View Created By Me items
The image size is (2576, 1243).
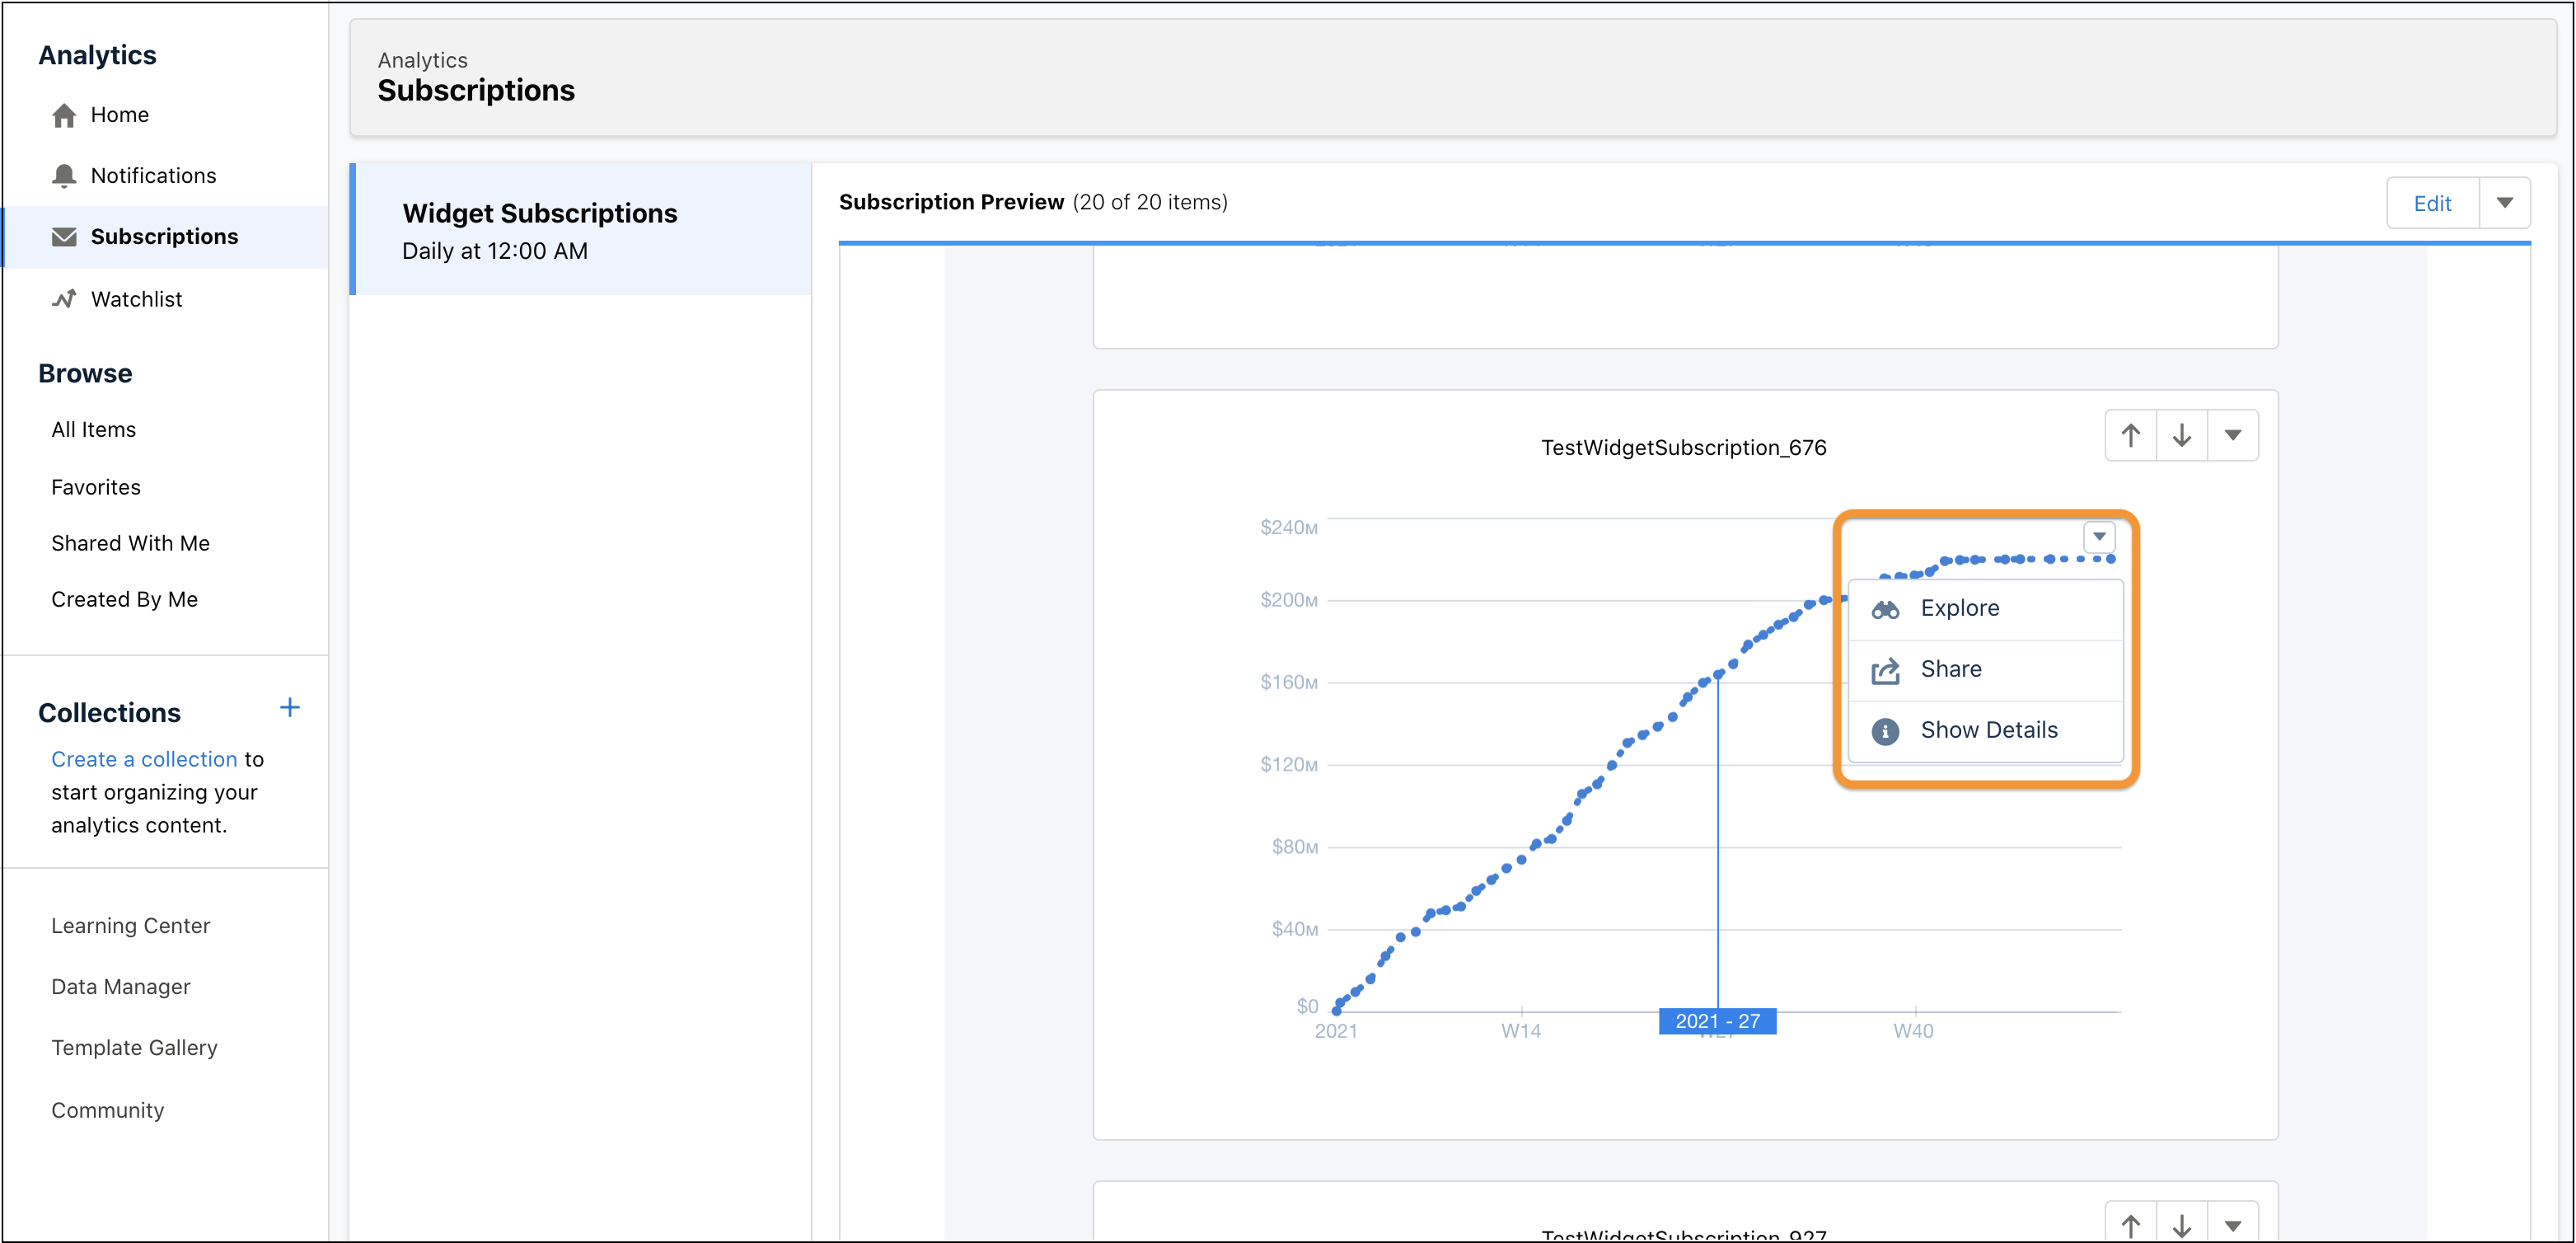(125, 599)
